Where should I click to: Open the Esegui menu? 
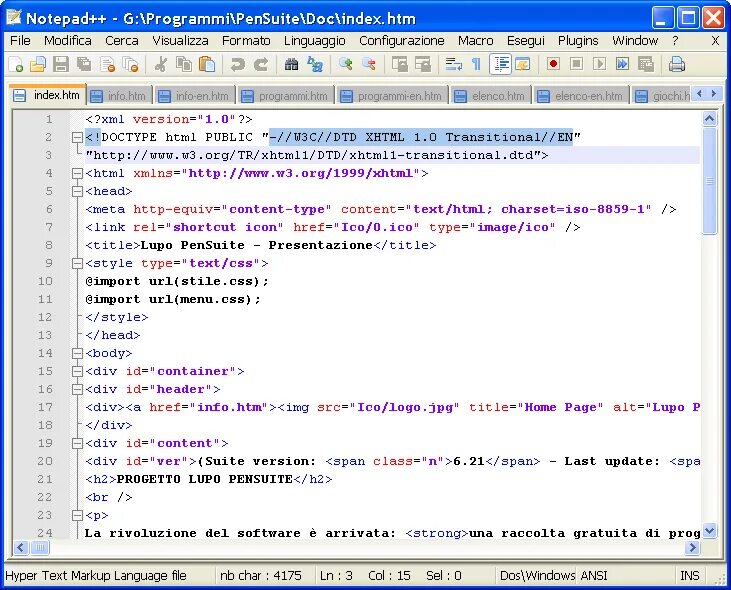pos(525,41)
